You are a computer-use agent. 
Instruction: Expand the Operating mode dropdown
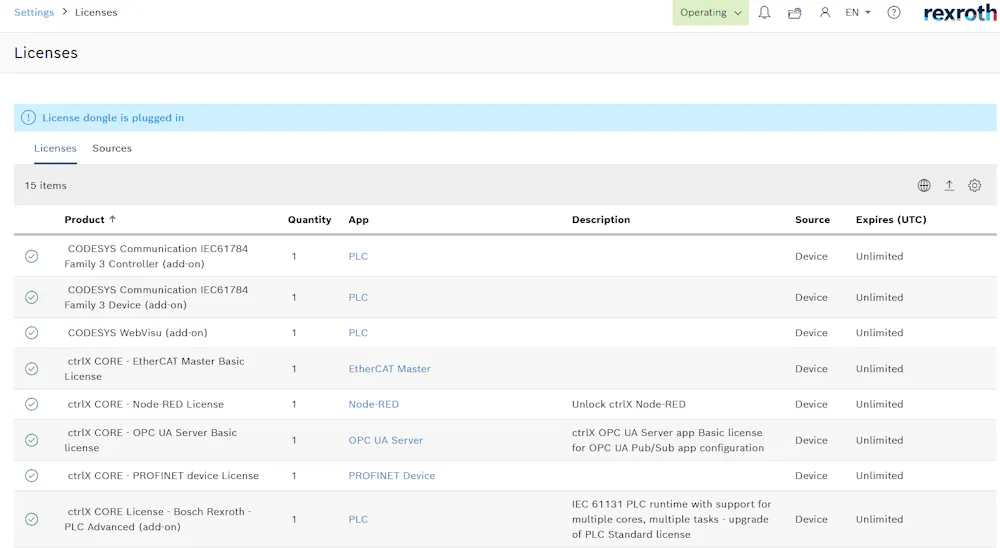(x=710, y=13)
